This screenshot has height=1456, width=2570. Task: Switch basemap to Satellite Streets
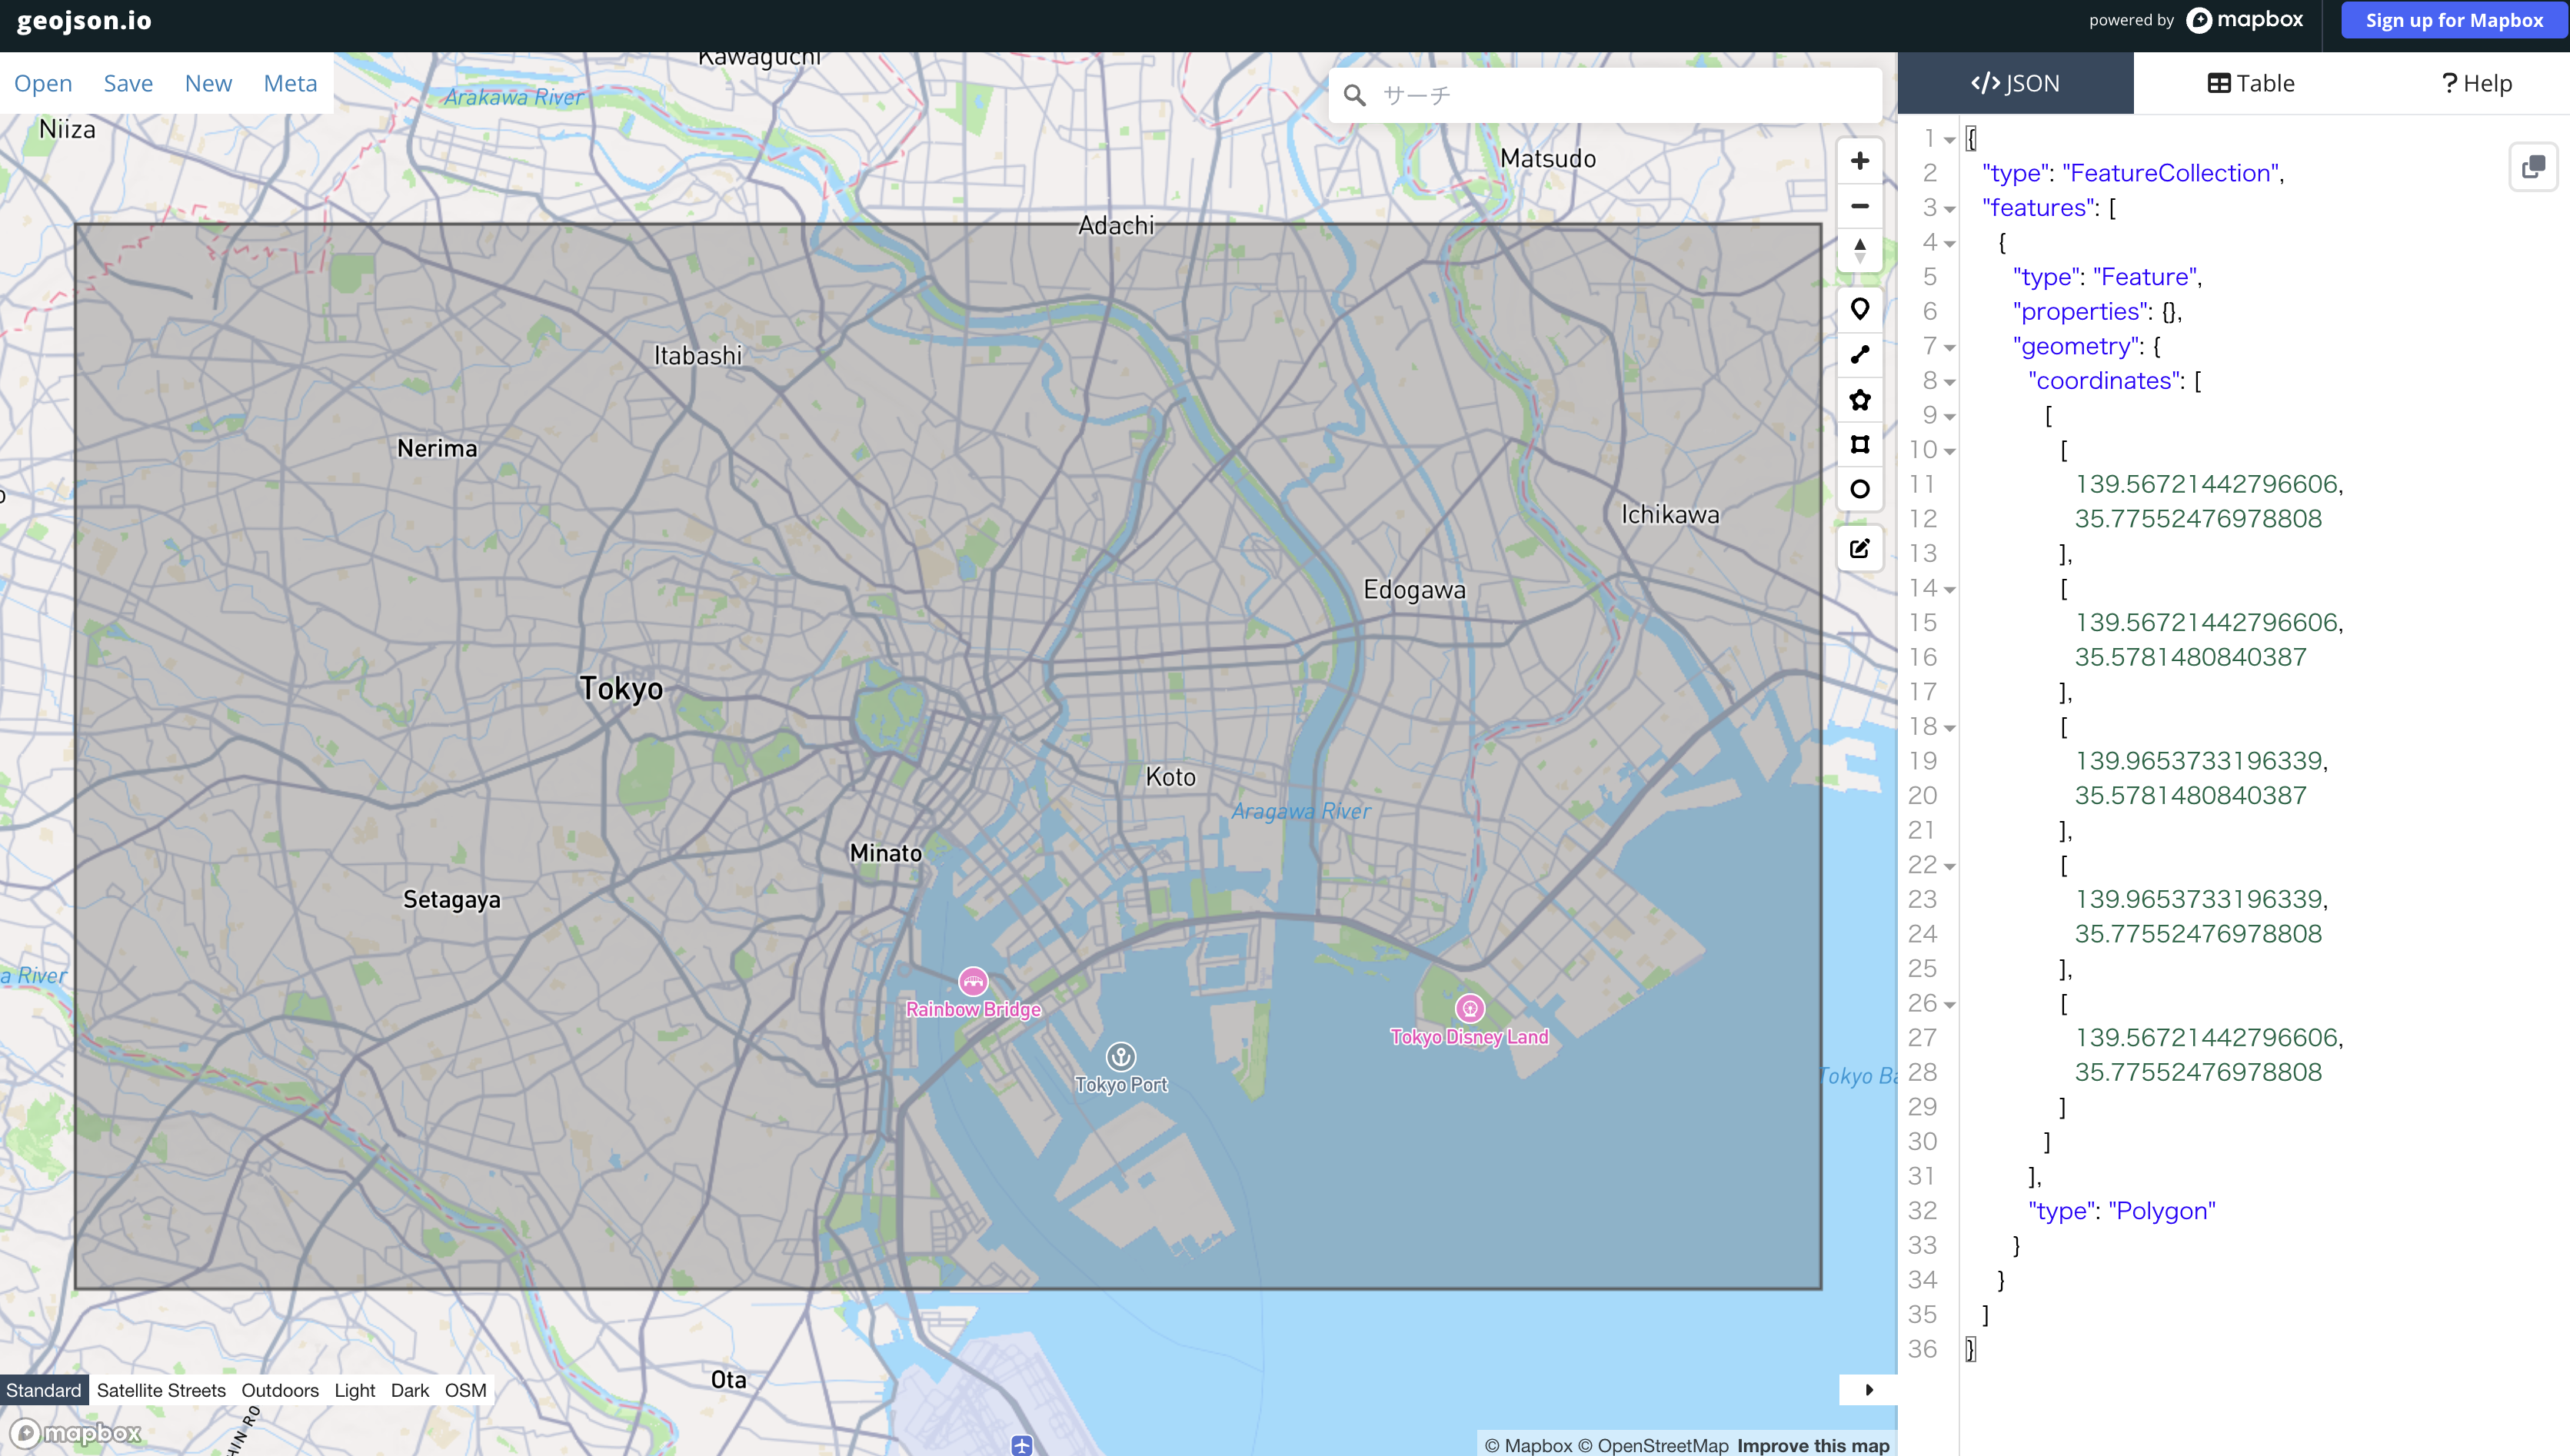click(161, 1390)
